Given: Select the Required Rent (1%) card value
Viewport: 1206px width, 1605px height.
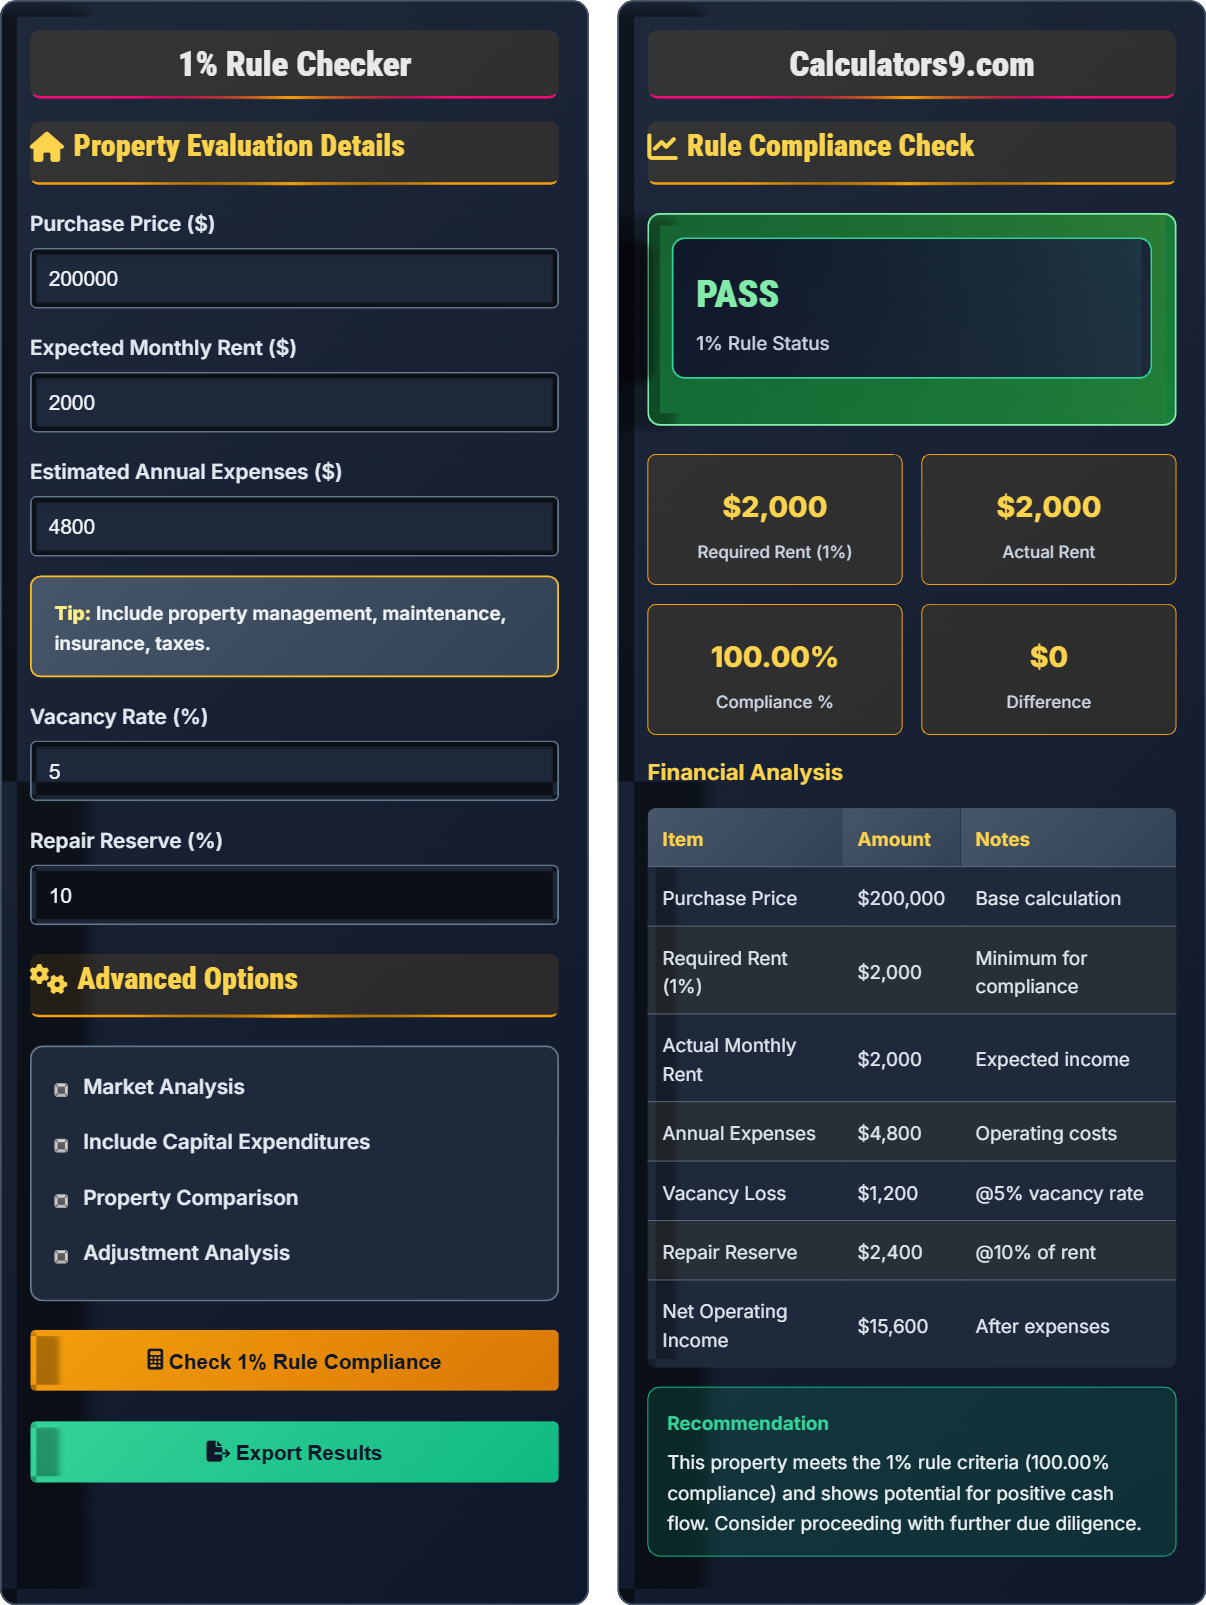Looking at the screenshot, I should (x=775, y=507).
